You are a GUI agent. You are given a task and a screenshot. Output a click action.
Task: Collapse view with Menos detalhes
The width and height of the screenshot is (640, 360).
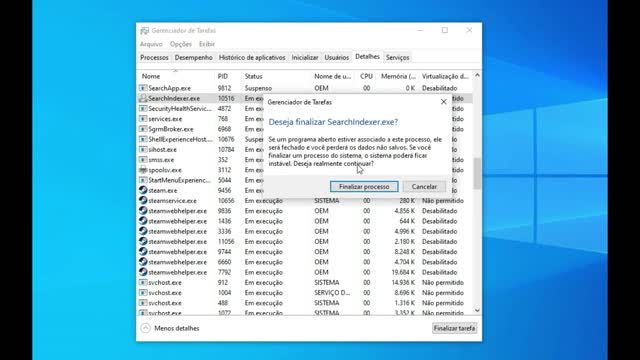click(170, 328)
